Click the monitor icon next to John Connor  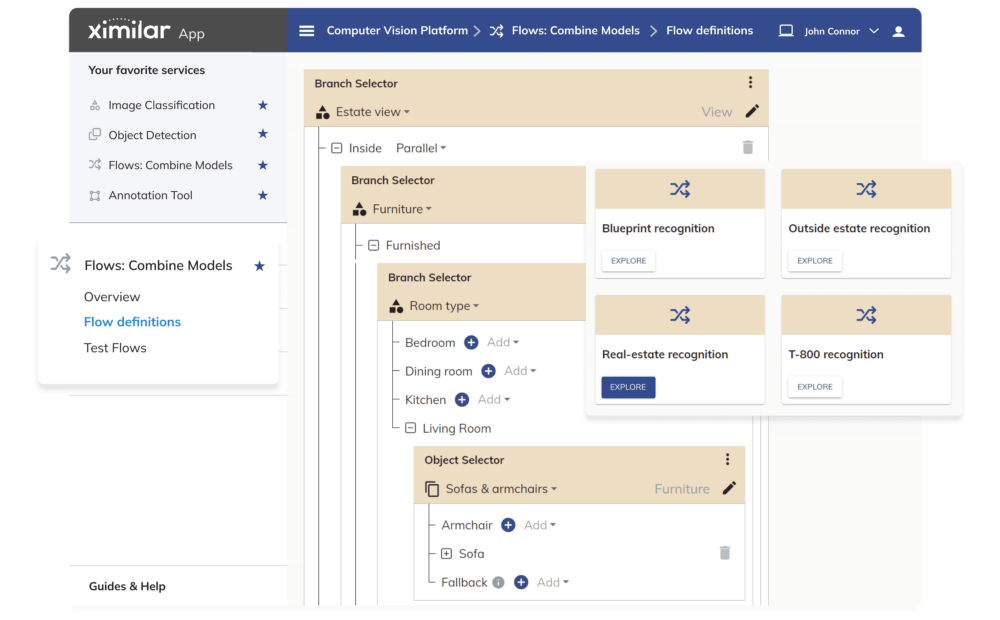pos(786,31)
